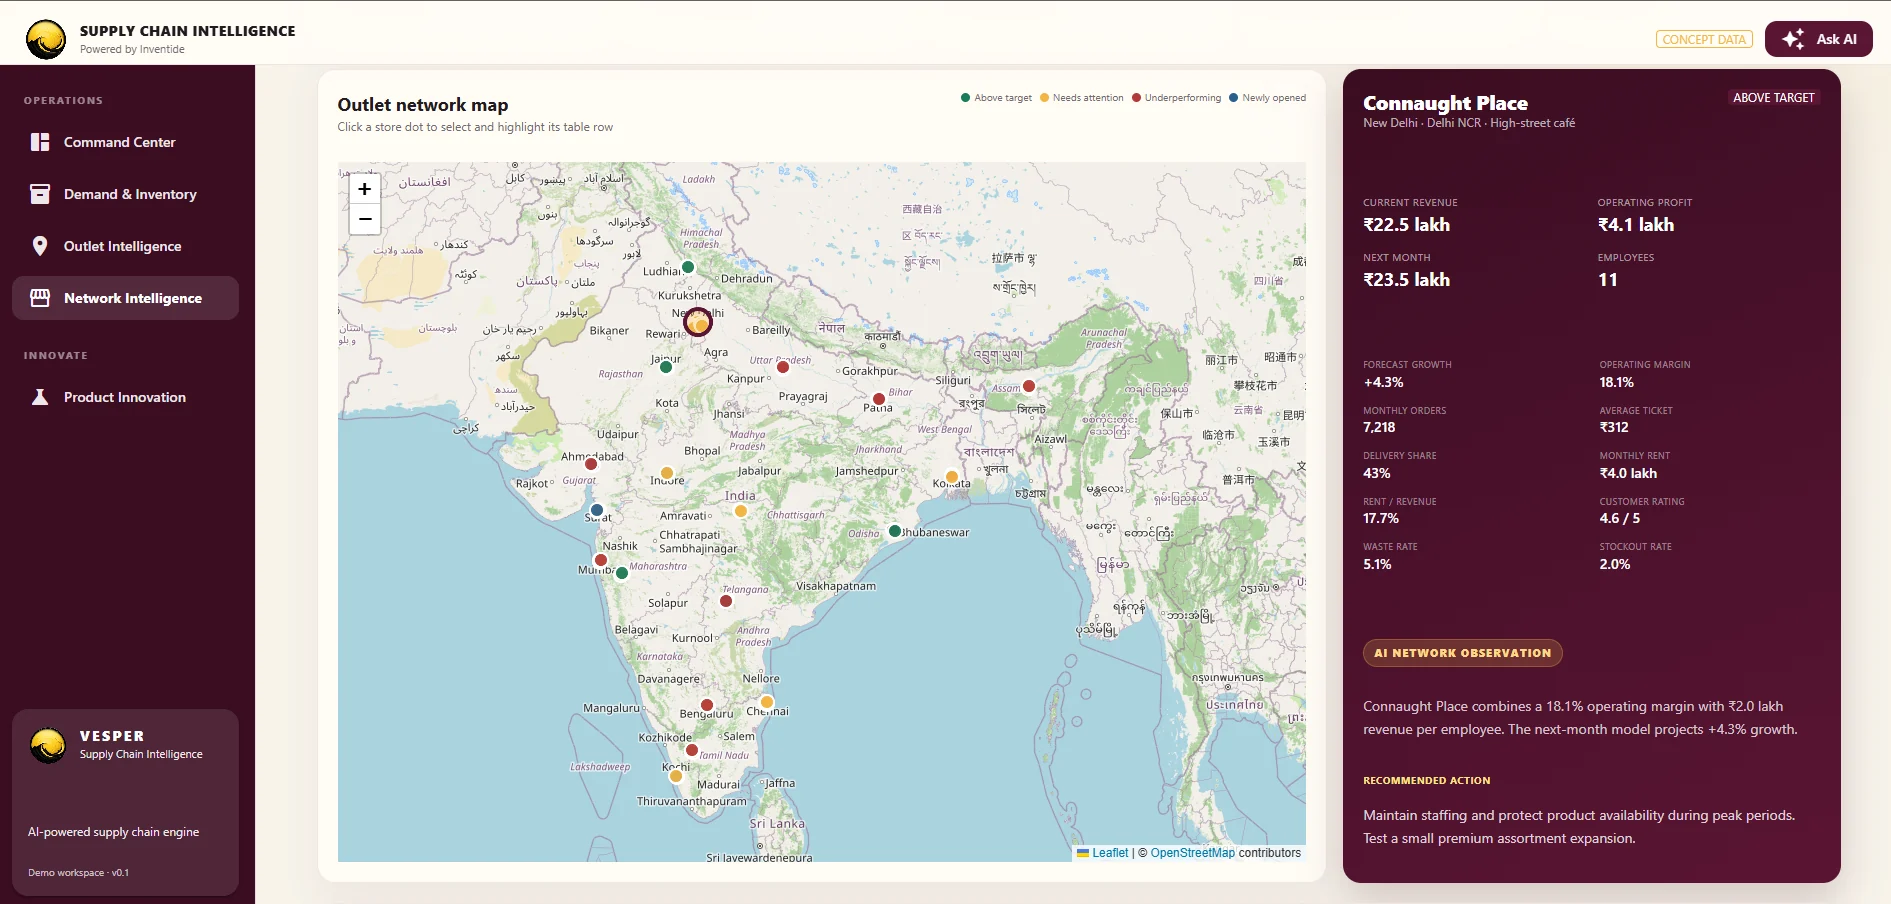
Task: Click the monthly orders value 7,218
Action: point(1379,427)
